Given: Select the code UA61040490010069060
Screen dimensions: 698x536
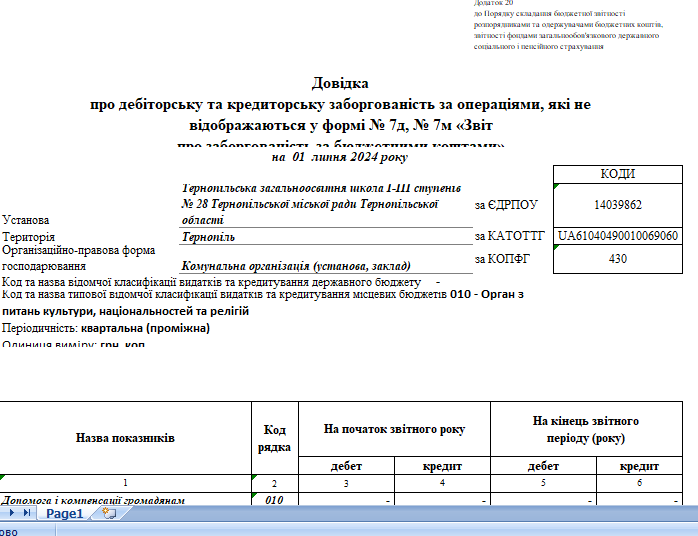Looking at the screenshot, I should tap(617, 236).
